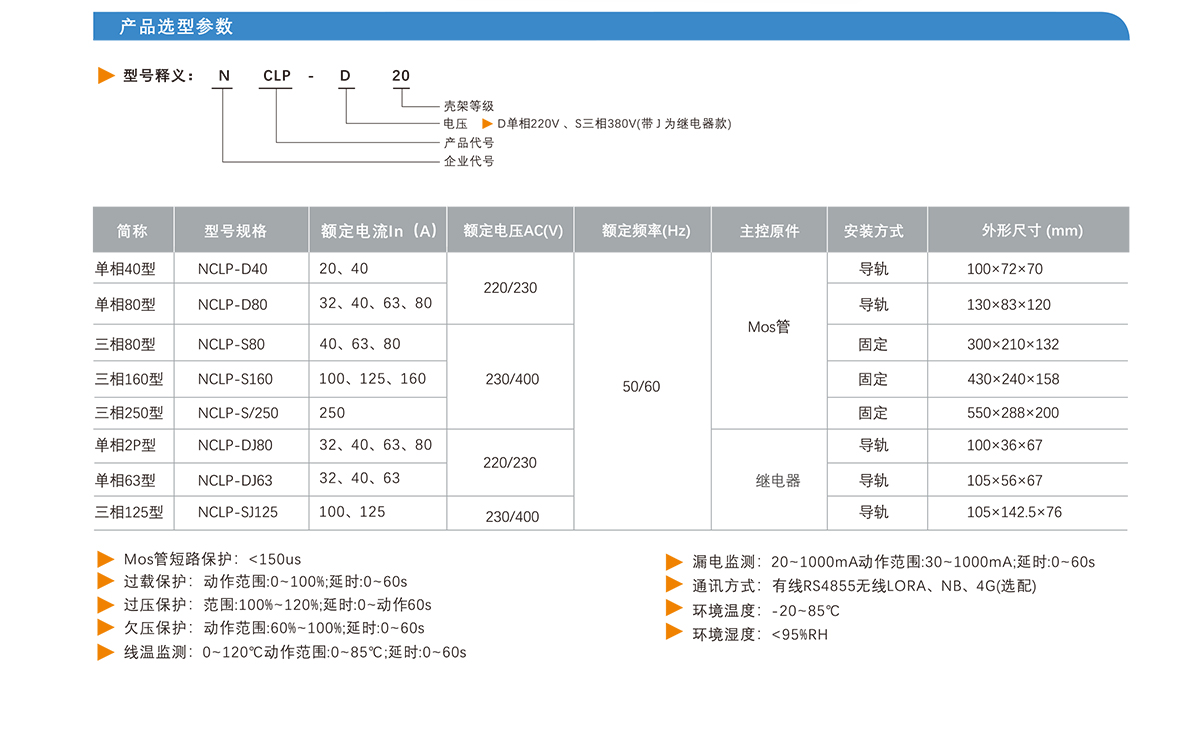Select the 继电器 control component cell
This screenshot has height=732, width=1200.
pos(777,481)
